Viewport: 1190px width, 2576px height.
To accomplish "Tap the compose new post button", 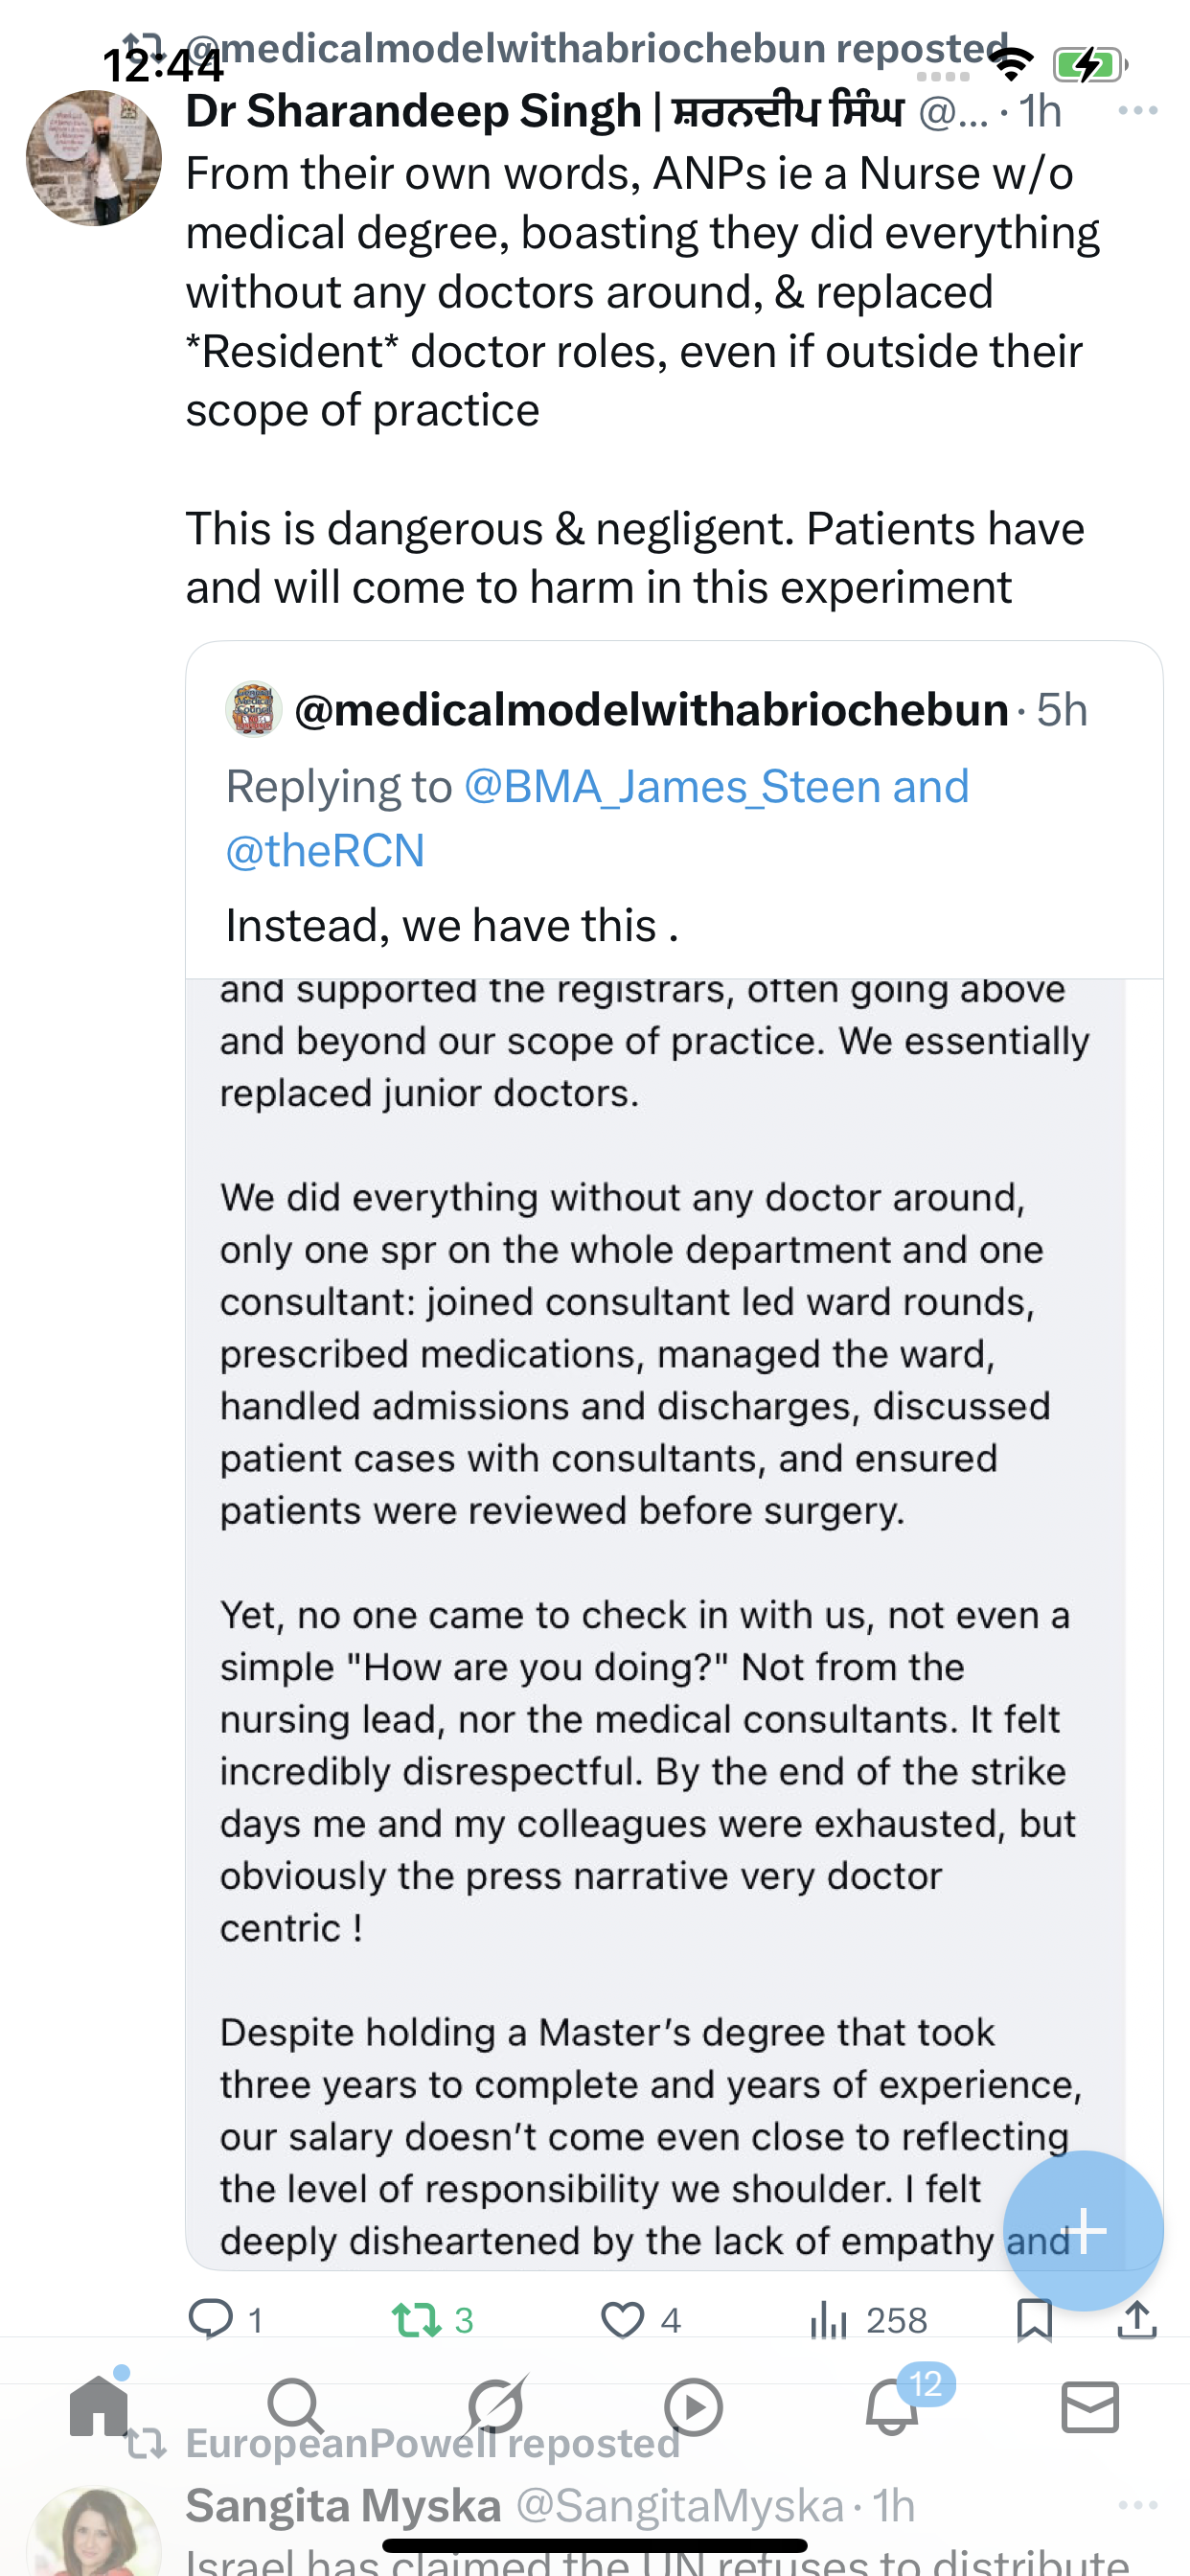I will pos(1083,2231).
